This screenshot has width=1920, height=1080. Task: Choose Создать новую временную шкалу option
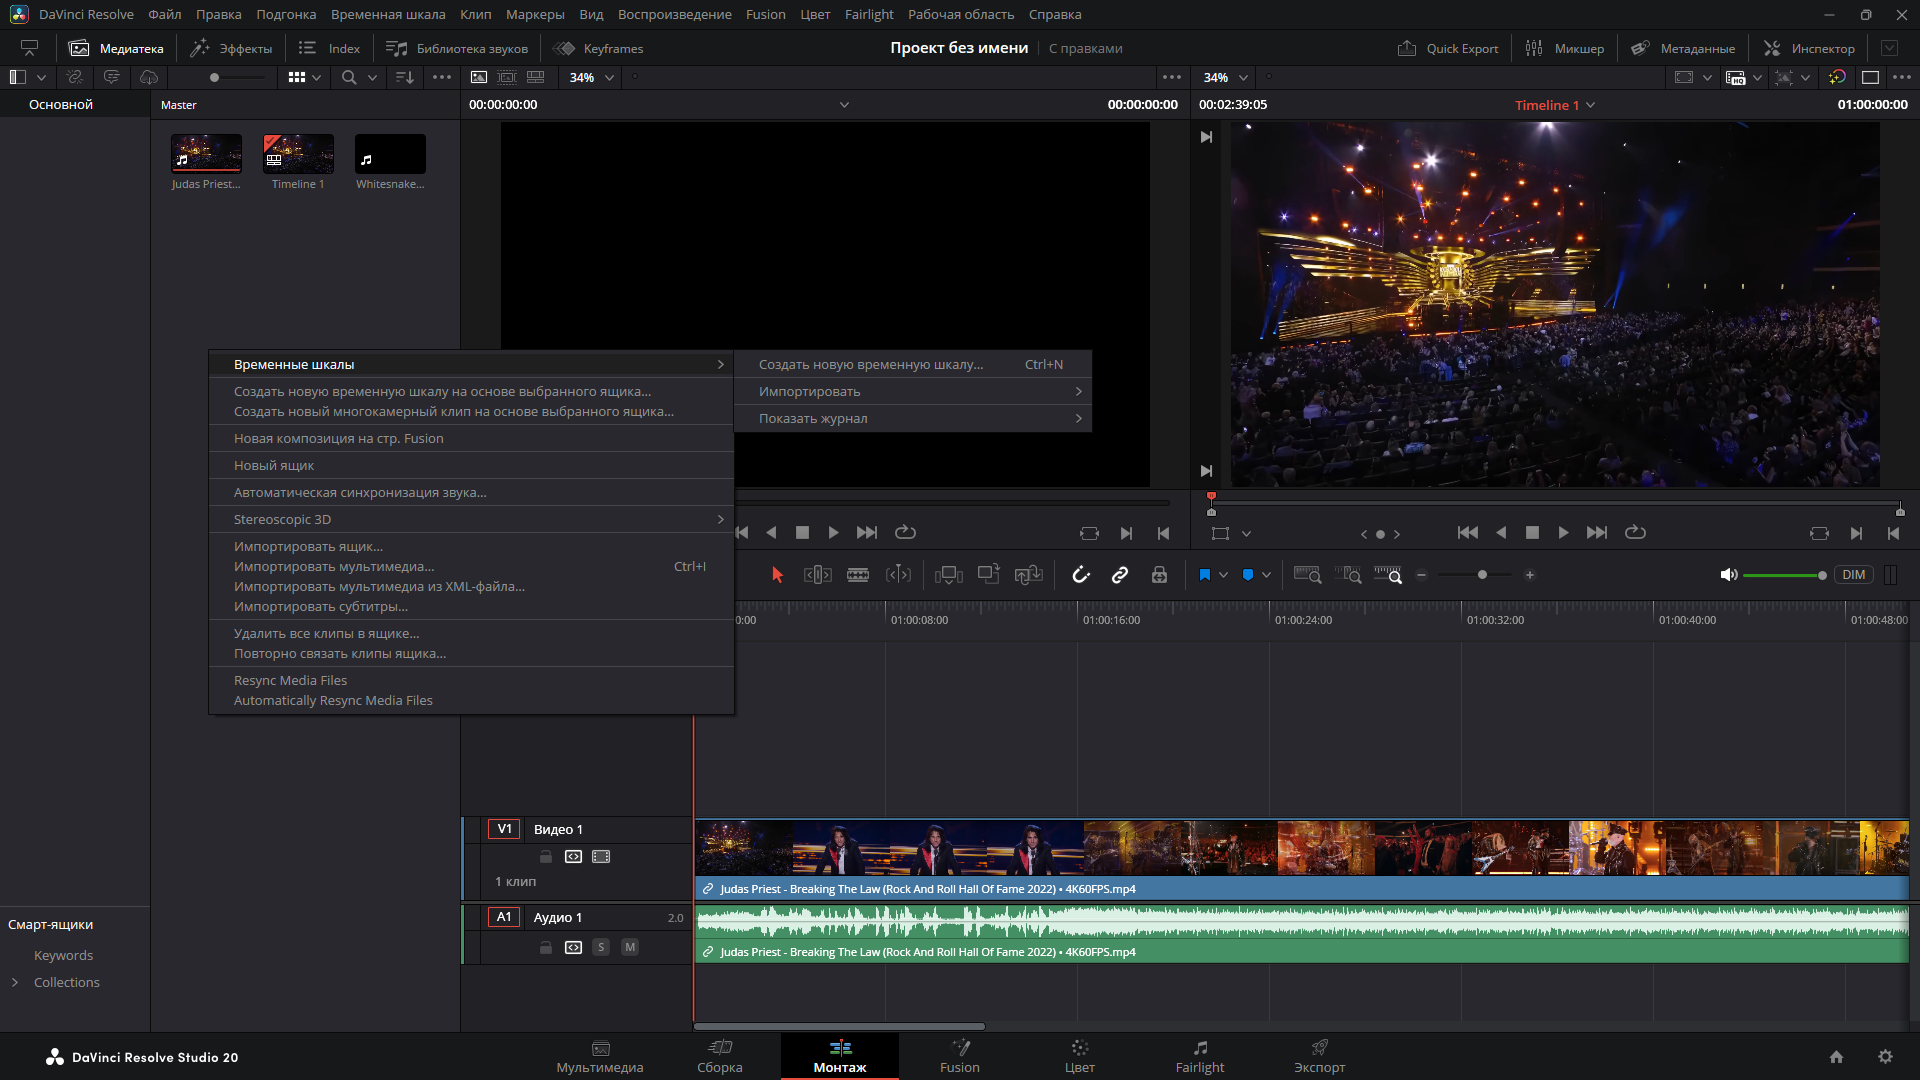[913, 364]
